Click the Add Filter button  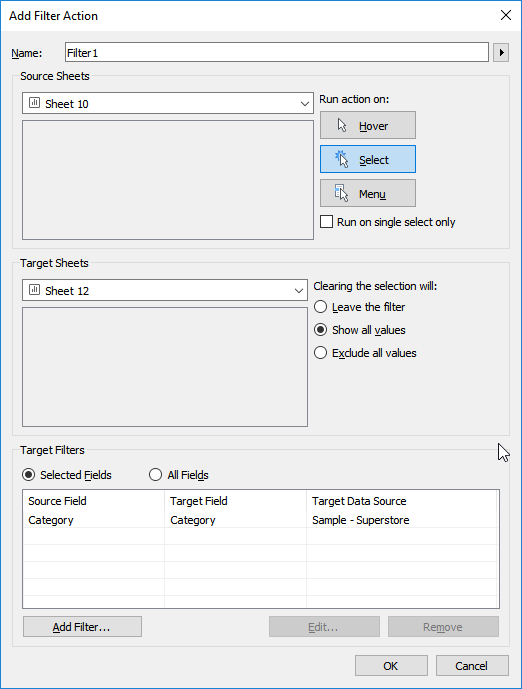click(83, 627)
